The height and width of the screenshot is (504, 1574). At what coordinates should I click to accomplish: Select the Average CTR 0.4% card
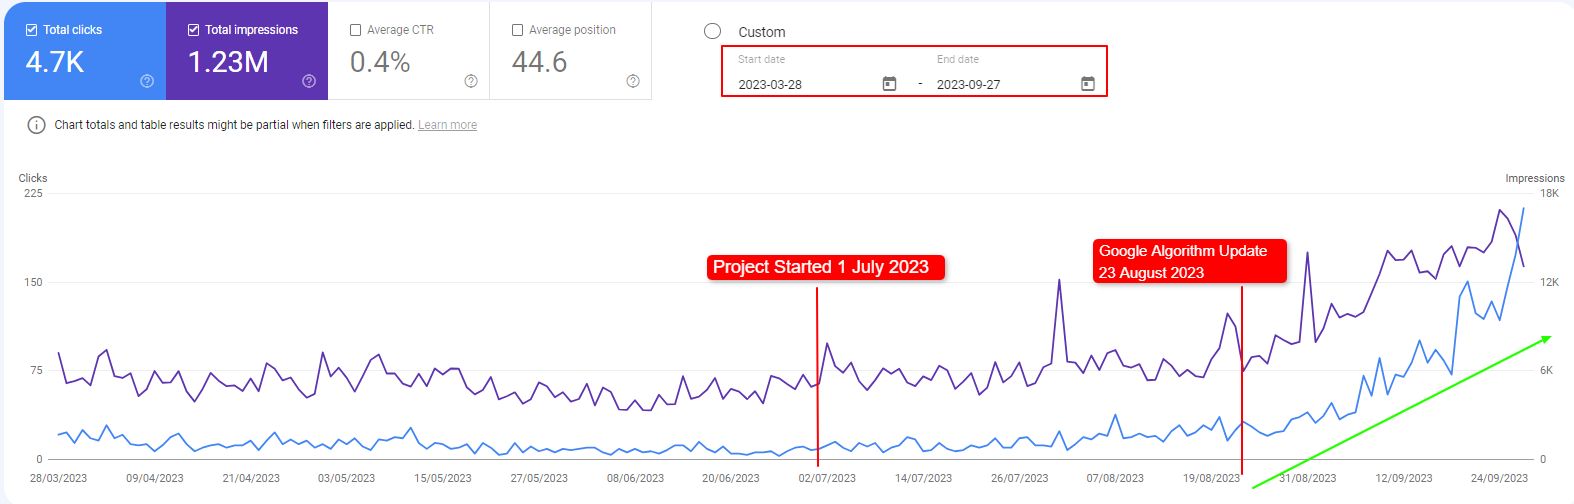[409, 51]
